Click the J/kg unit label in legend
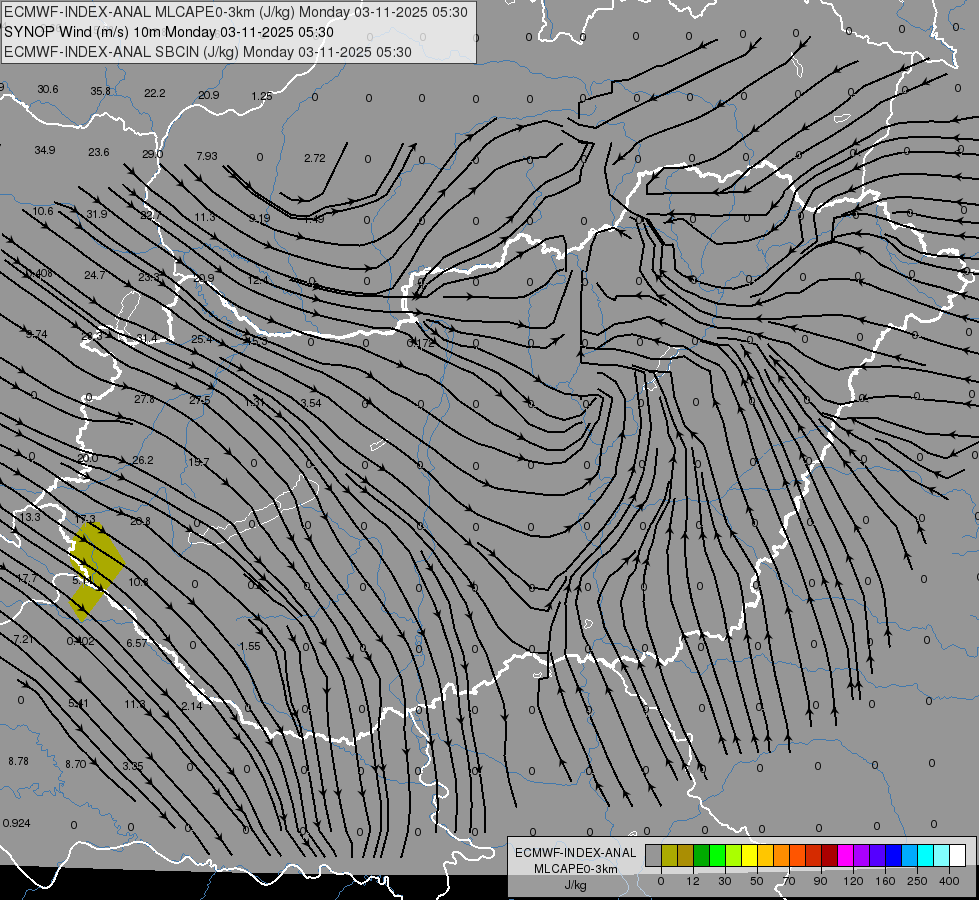 (576, 885)
